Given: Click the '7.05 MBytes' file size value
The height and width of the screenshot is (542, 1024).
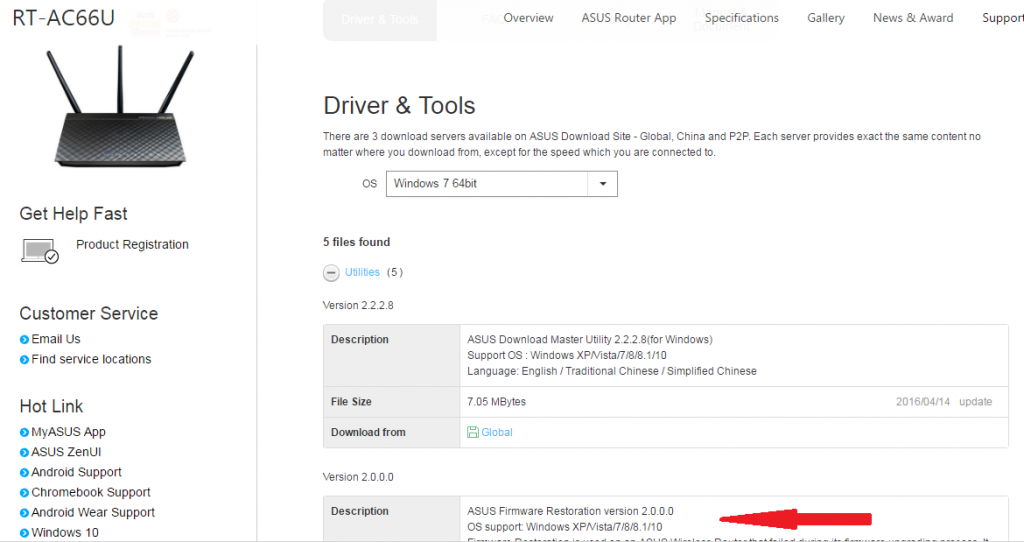Looking at the screenshot, I should click(x=496, y=402).
